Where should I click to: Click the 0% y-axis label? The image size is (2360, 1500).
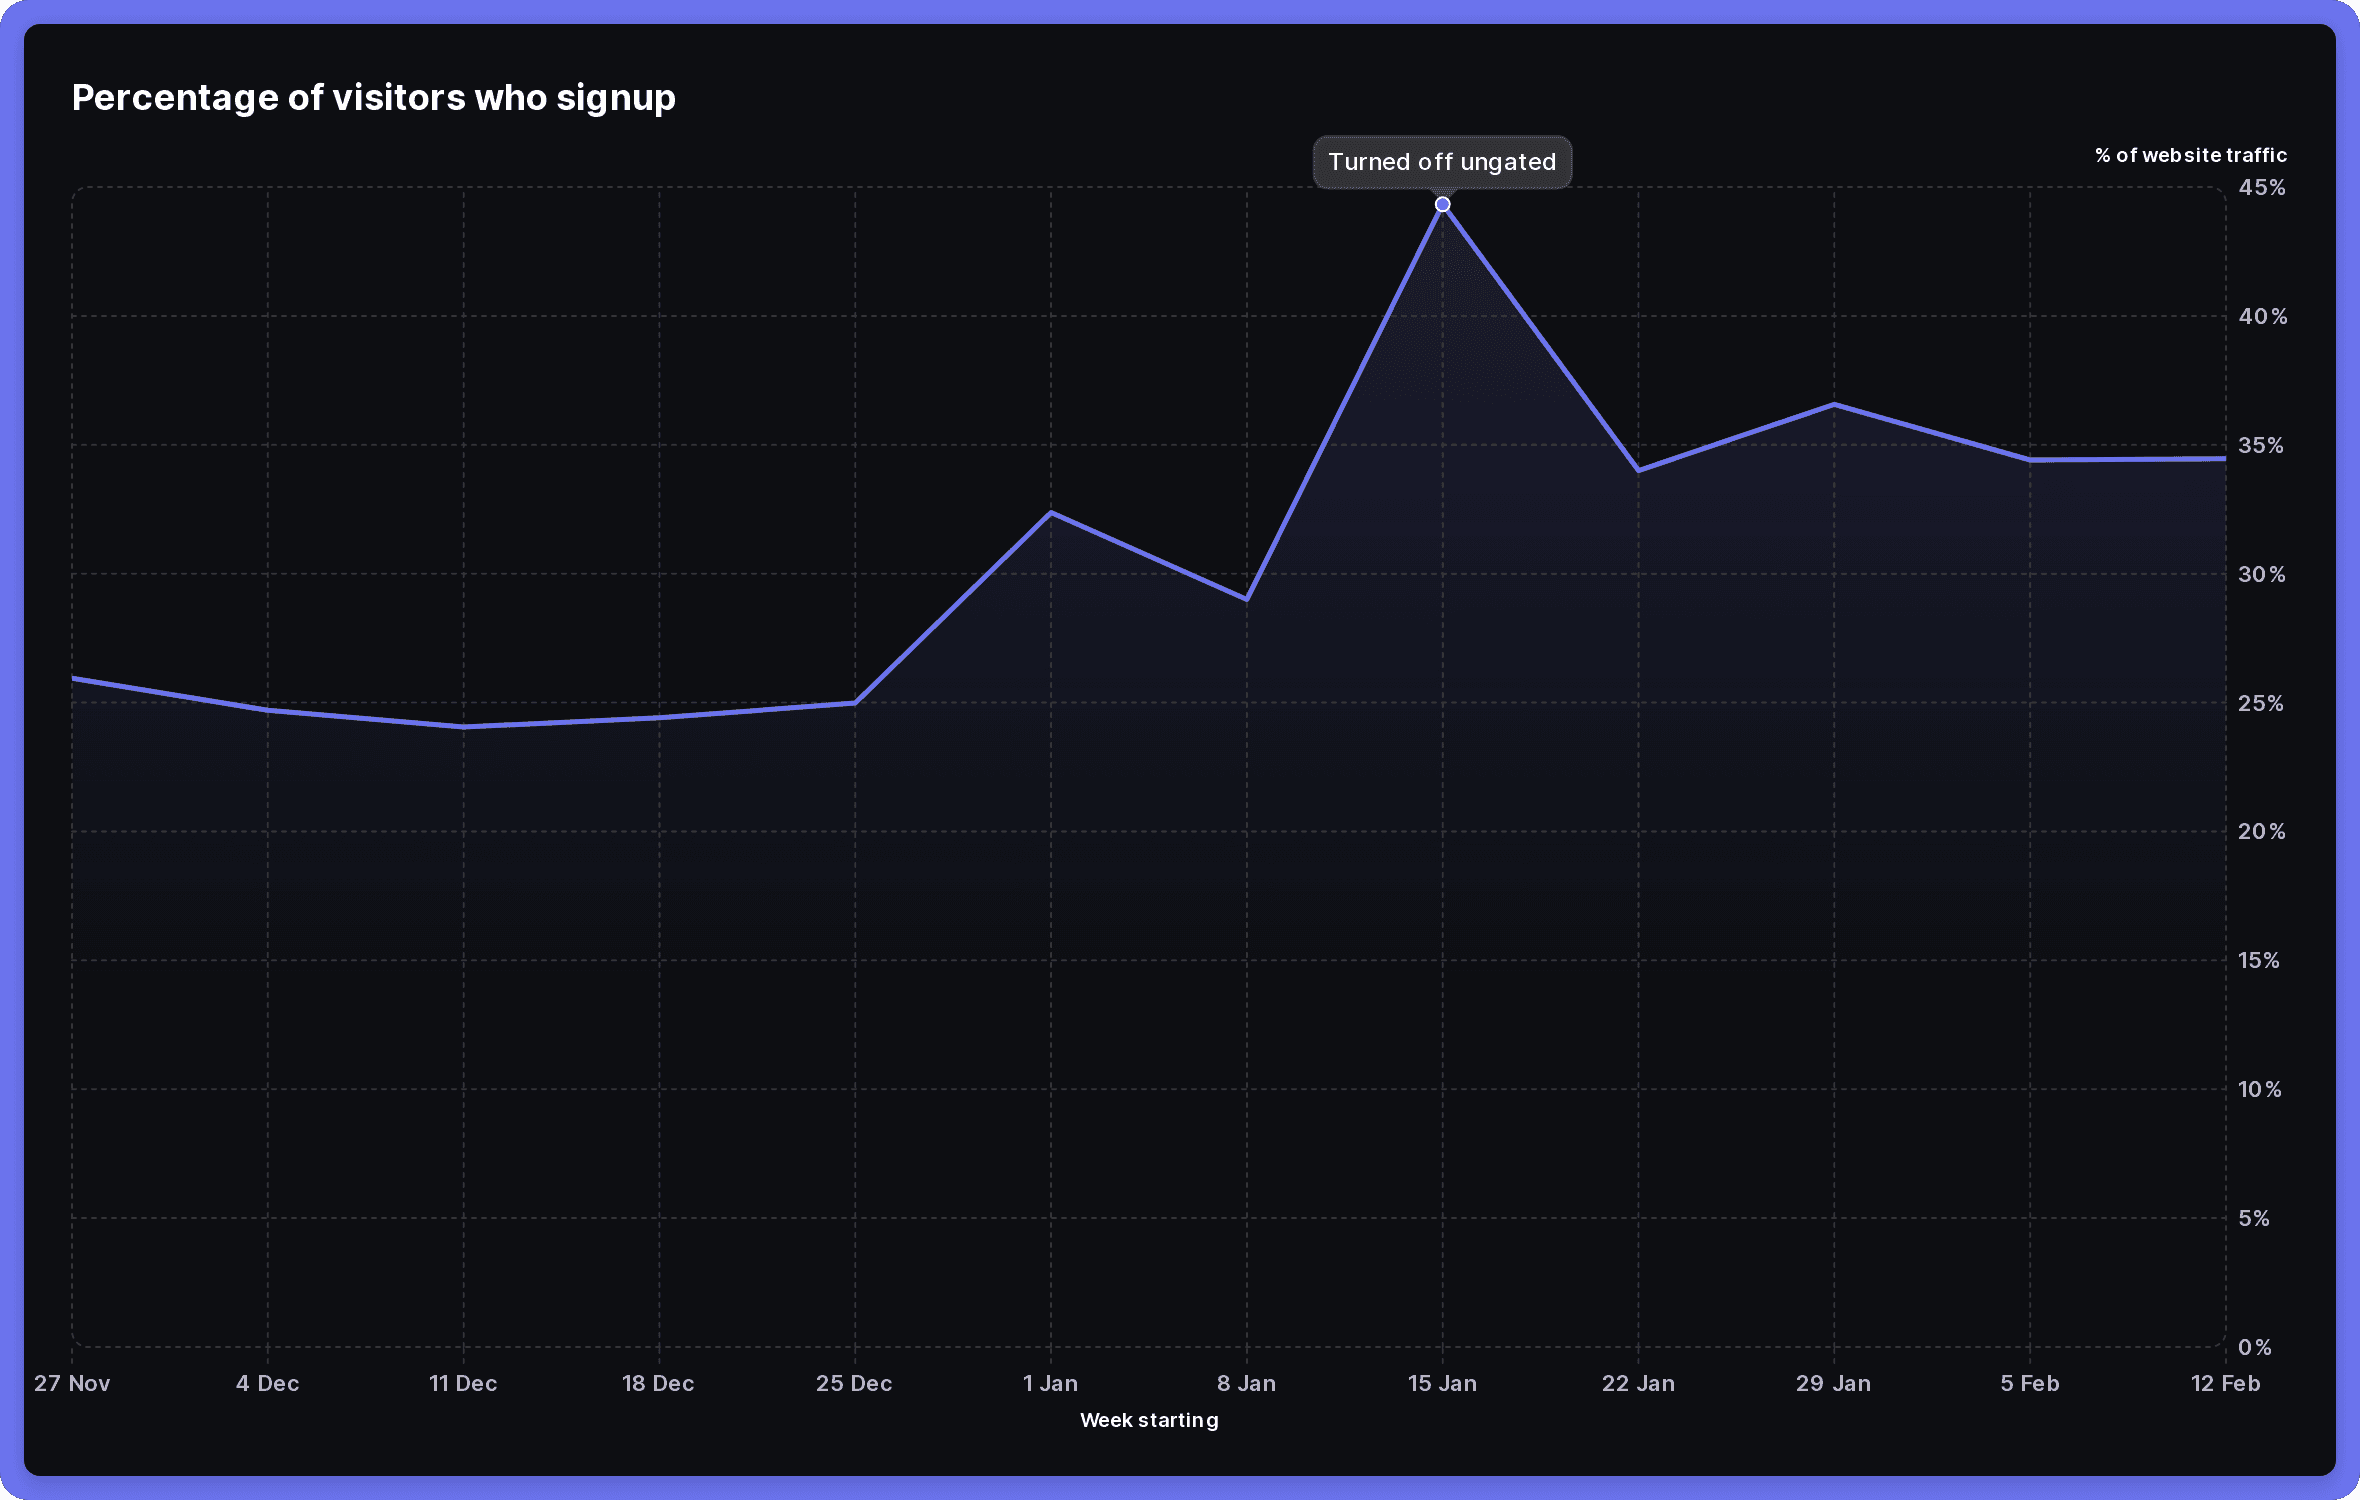[2255, 1347]
